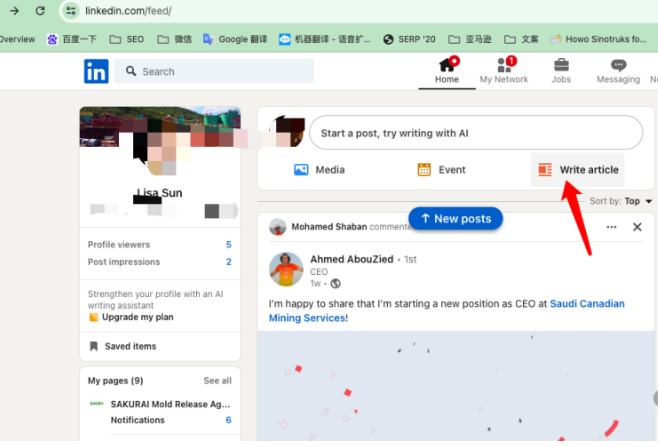Click Ahmed AbouZied name link

352,259
